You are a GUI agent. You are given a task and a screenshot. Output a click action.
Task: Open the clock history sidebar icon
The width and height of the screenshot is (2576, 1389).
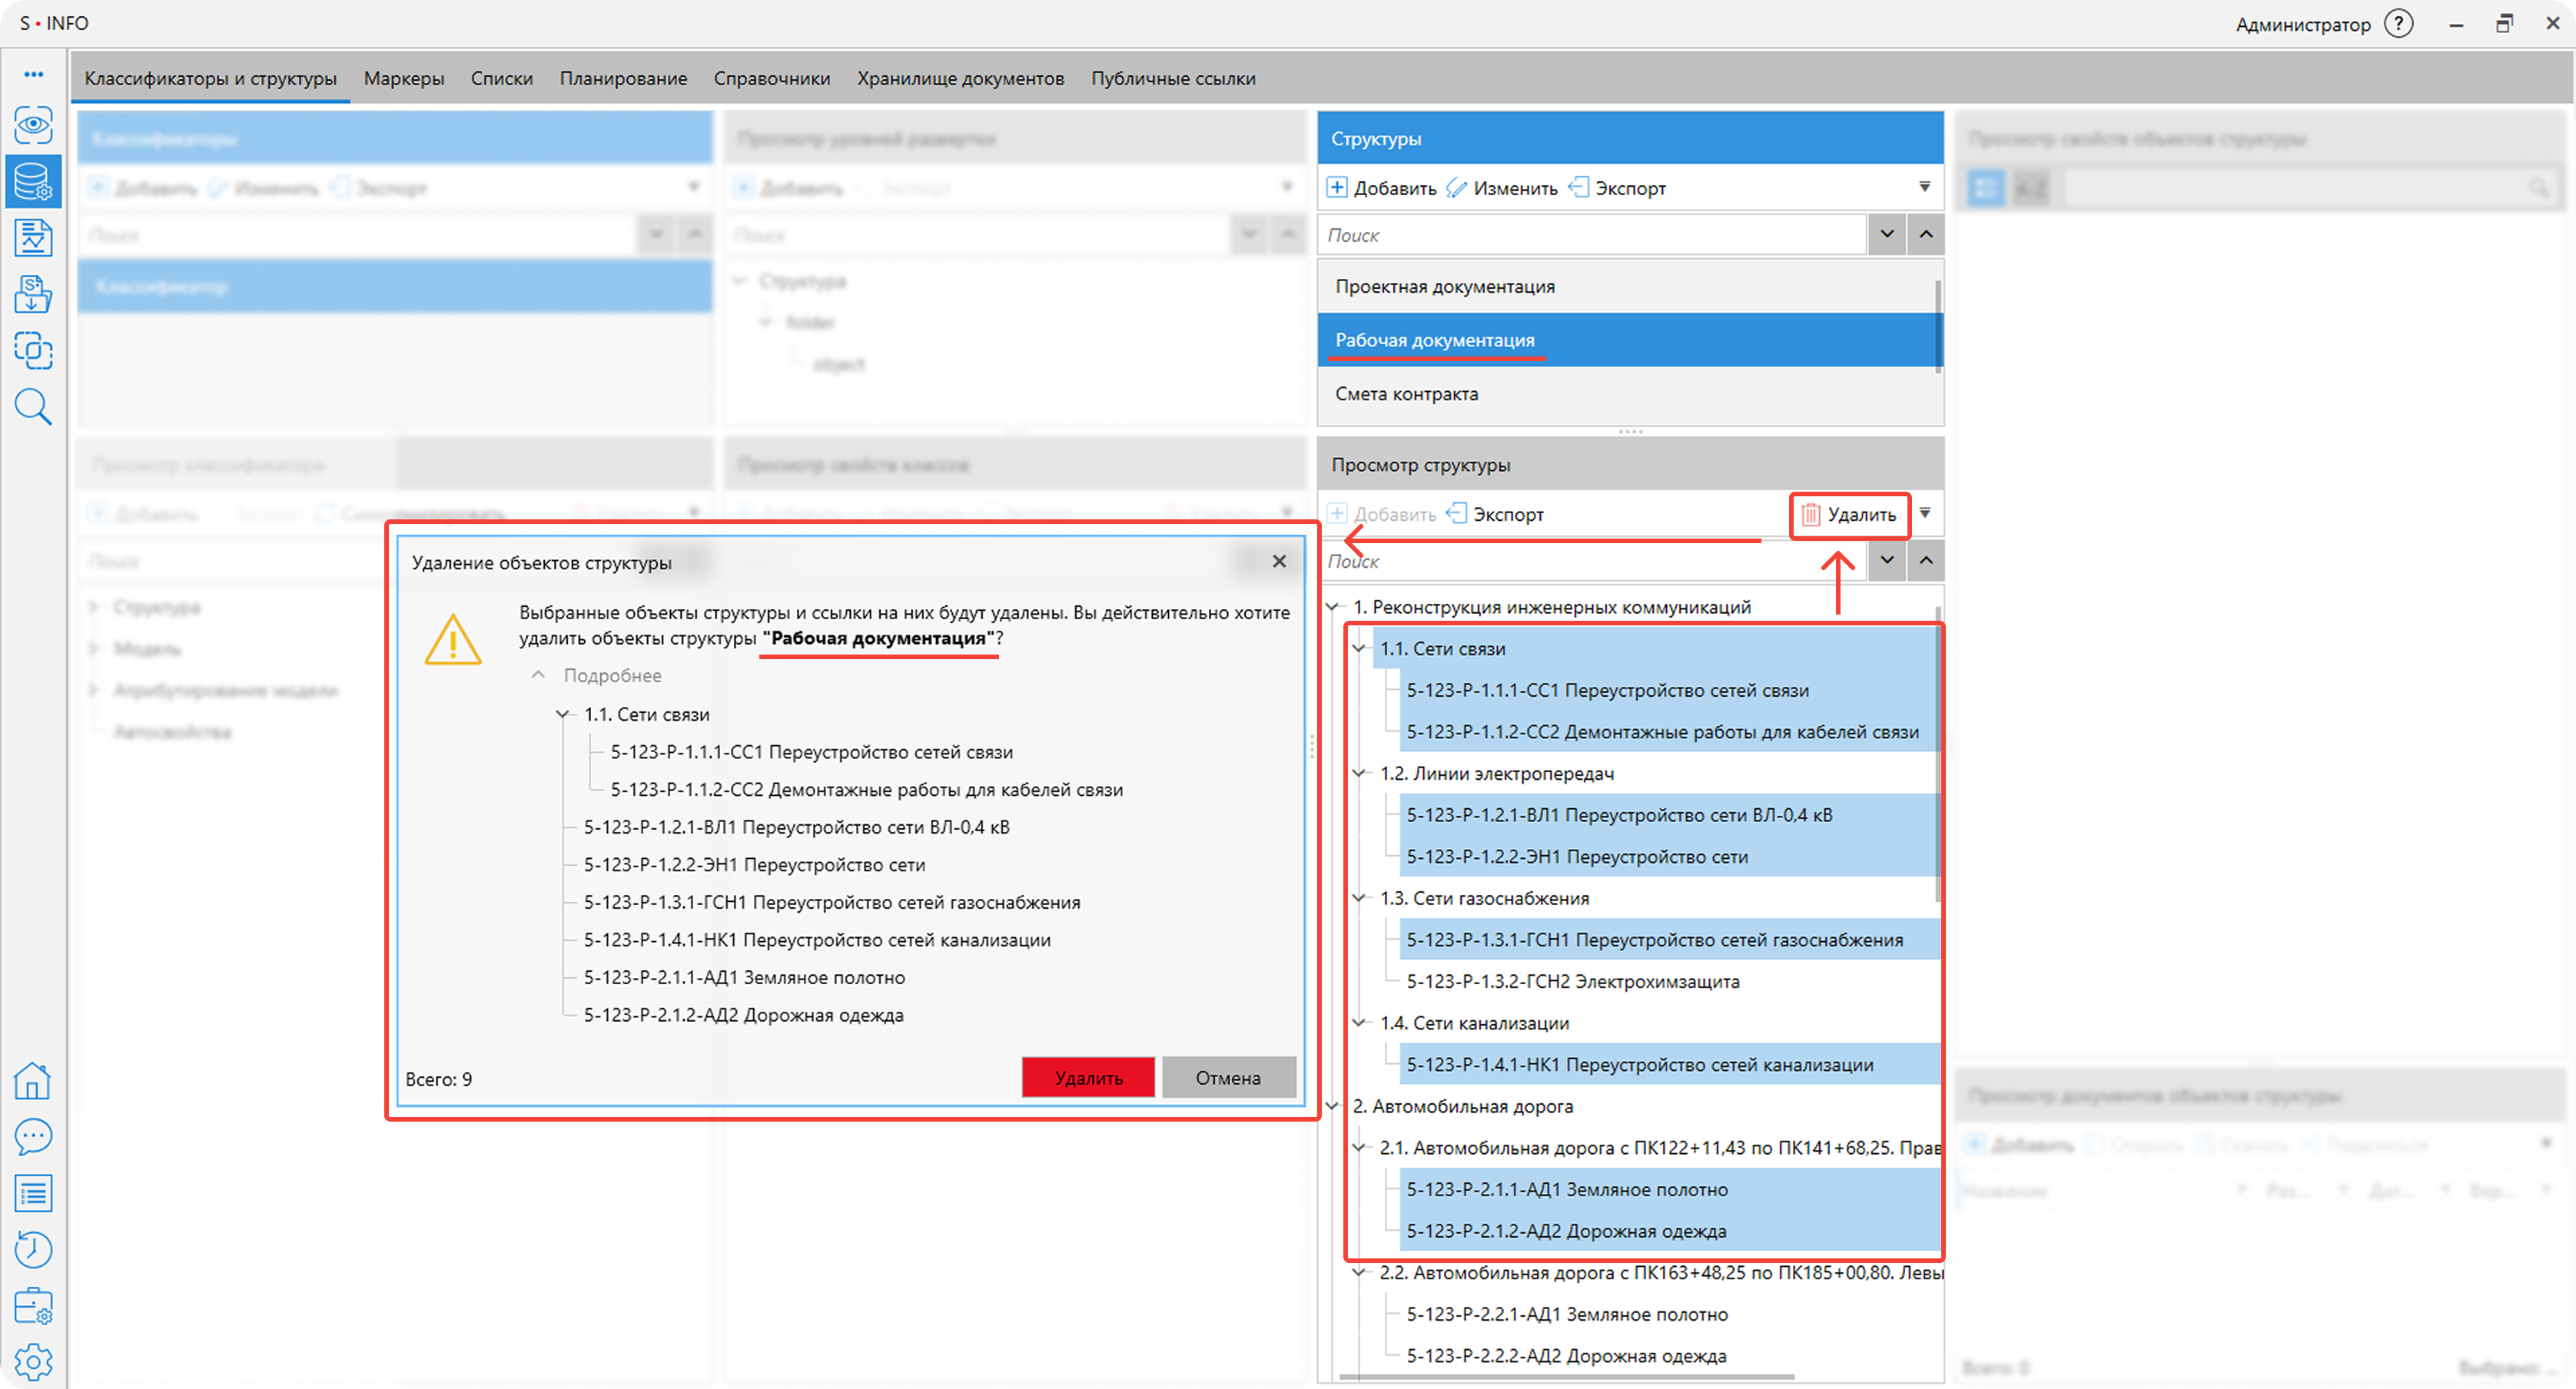pos(33,1249)
